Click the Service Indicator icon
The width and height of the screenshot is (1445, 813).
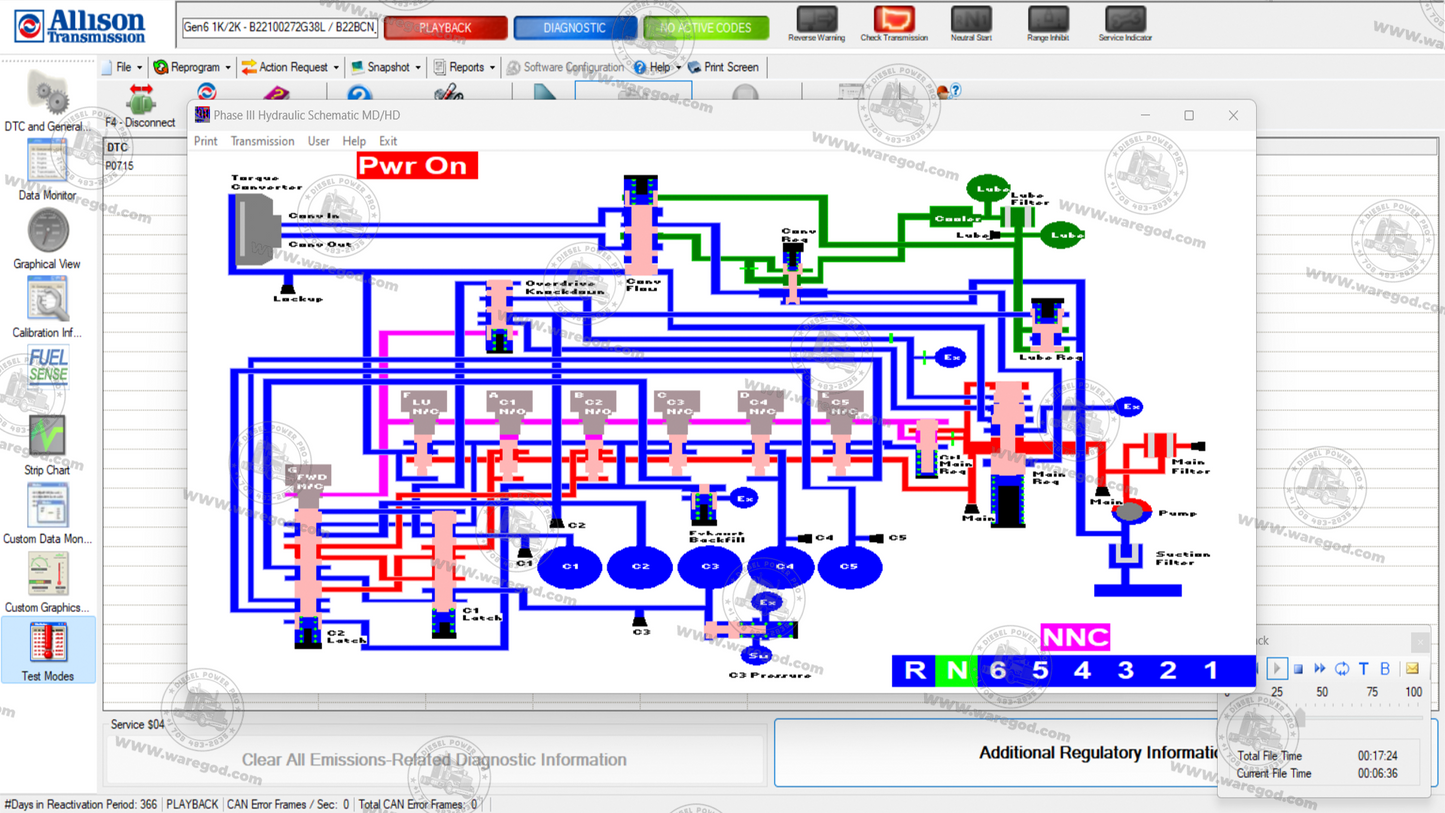(x=1125, y=18)
